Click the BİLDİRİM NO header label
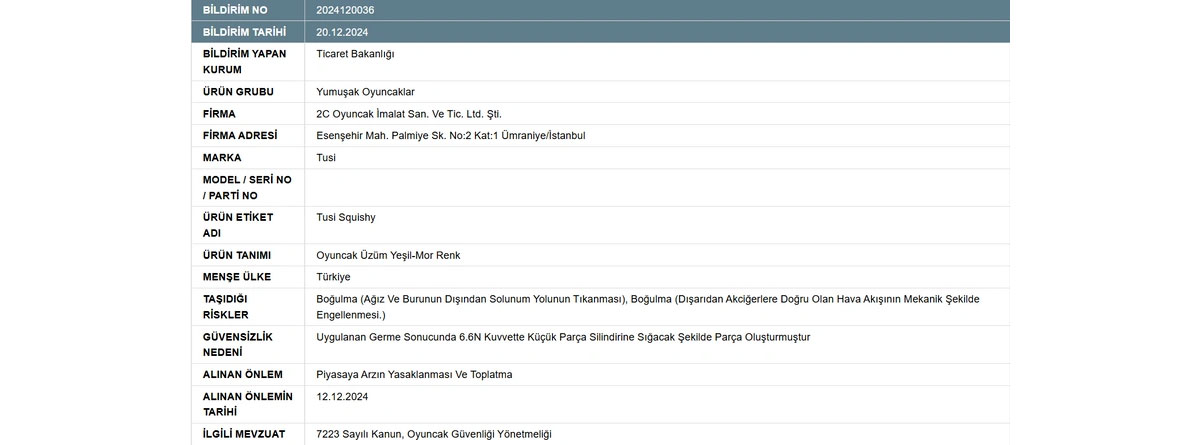The height and width of the screenshot is (445, 1200). click(235, 10)
